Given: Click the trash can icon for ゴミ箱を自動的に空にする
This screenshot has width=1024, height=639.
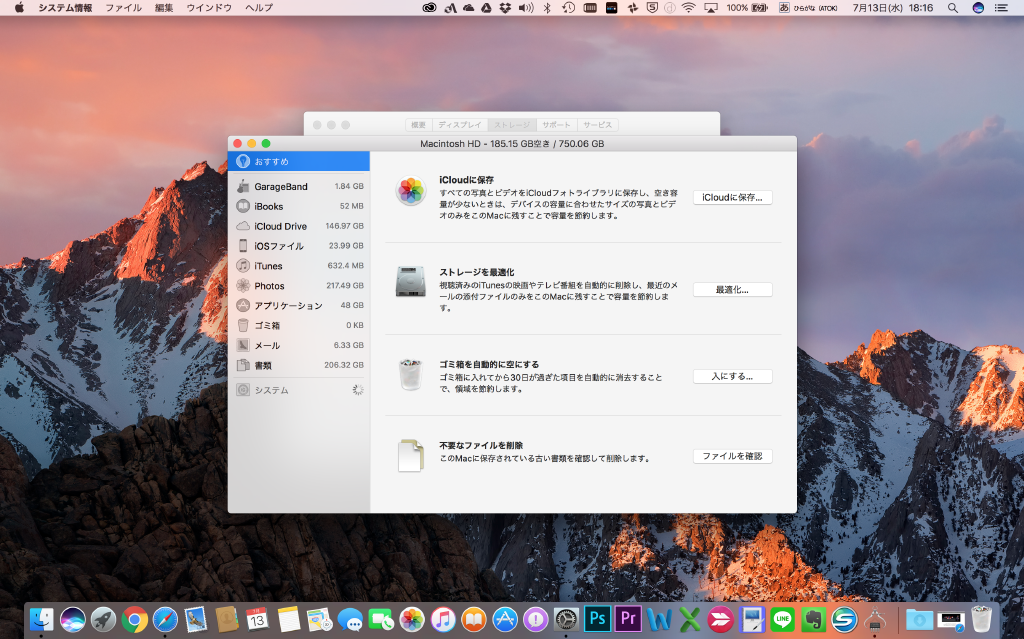Looking at the screenshot, I should (x=410, y=374).
